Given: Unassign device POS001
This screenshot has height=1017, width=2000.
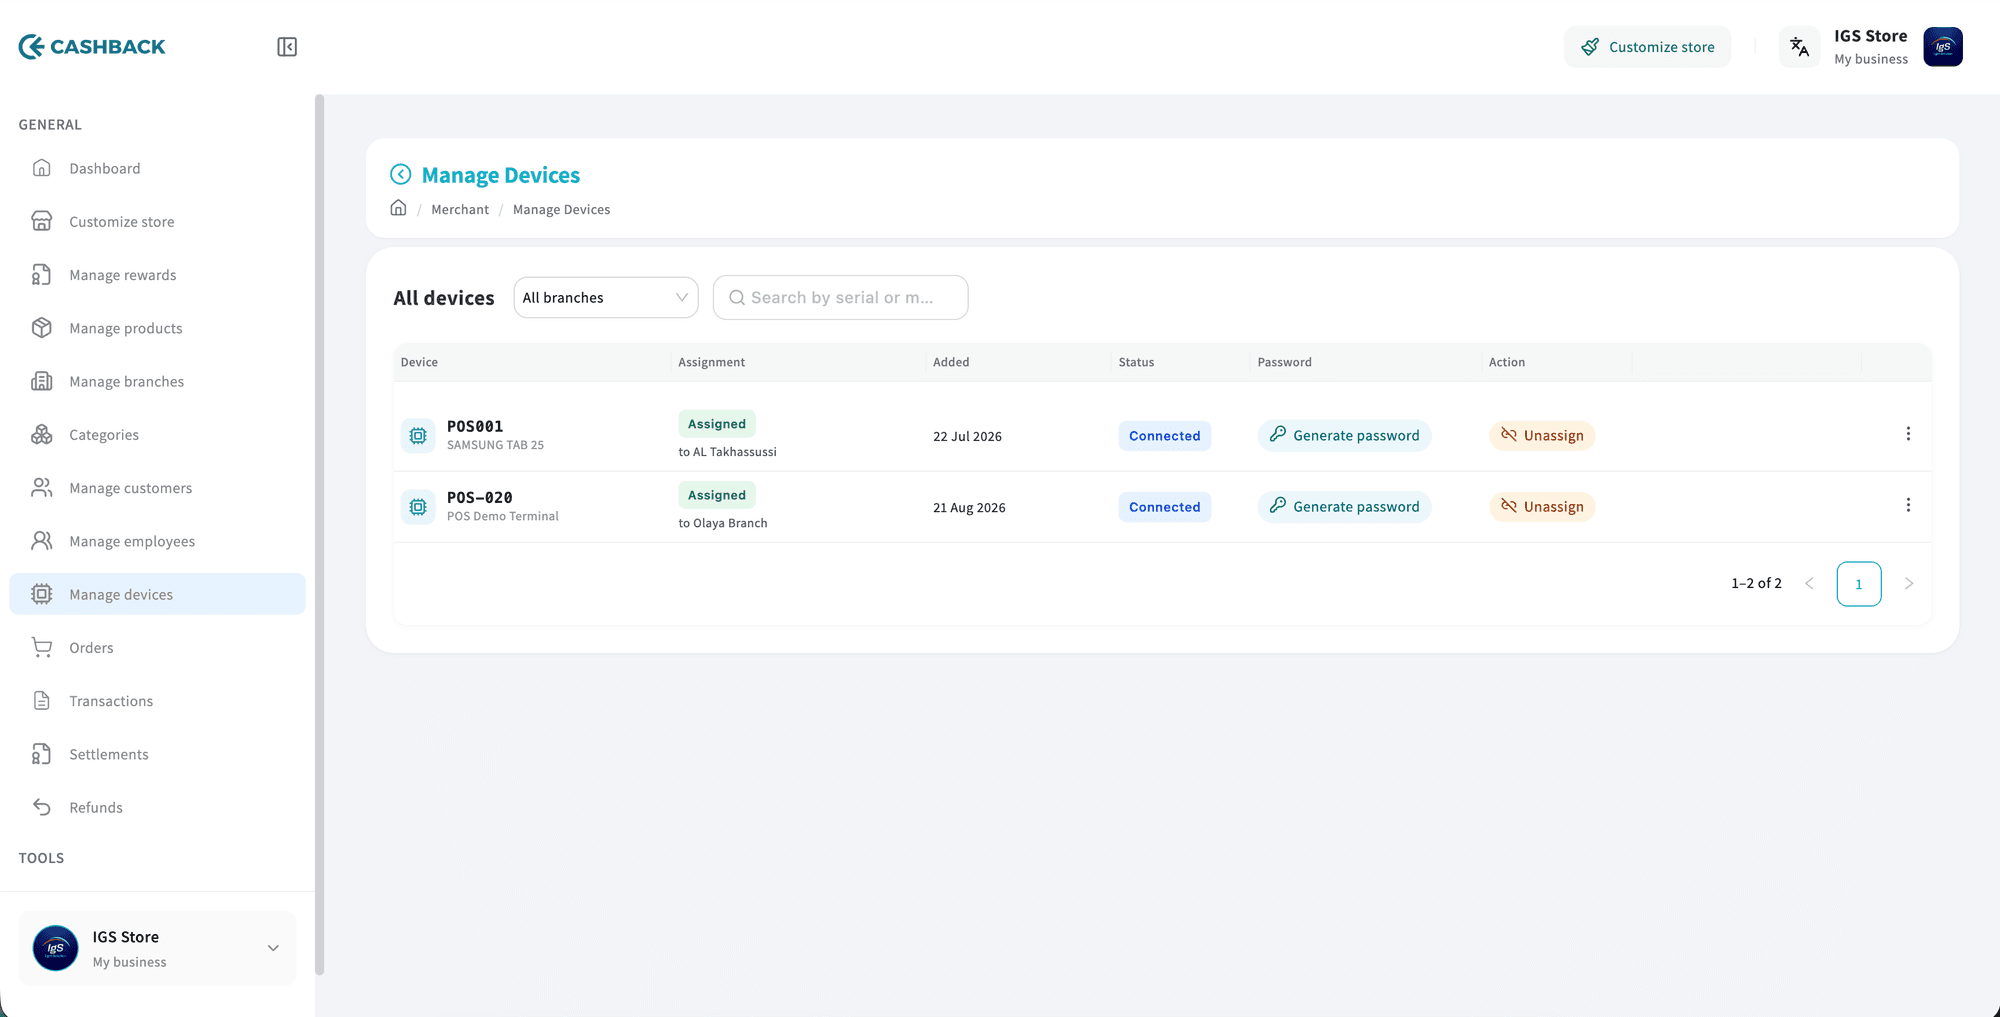Looking at the screenshot, I should pyautogui.click(x=1542, y=436).
